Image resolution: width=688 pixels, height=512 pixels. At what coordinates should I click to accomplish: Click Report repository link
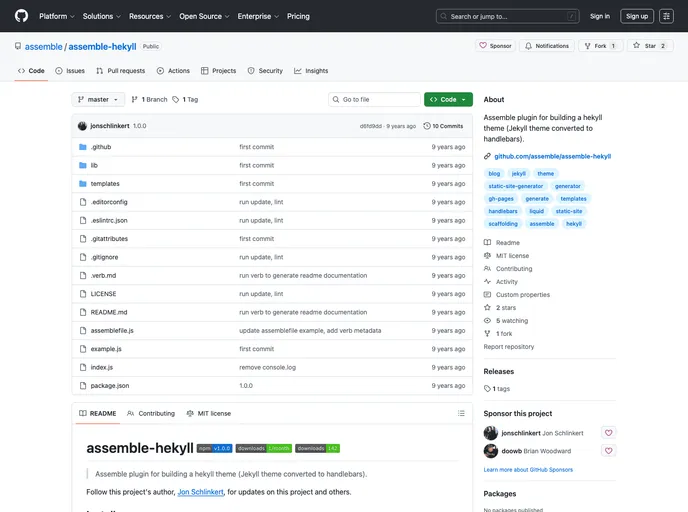pyautogui.click(x=509, y=347)
